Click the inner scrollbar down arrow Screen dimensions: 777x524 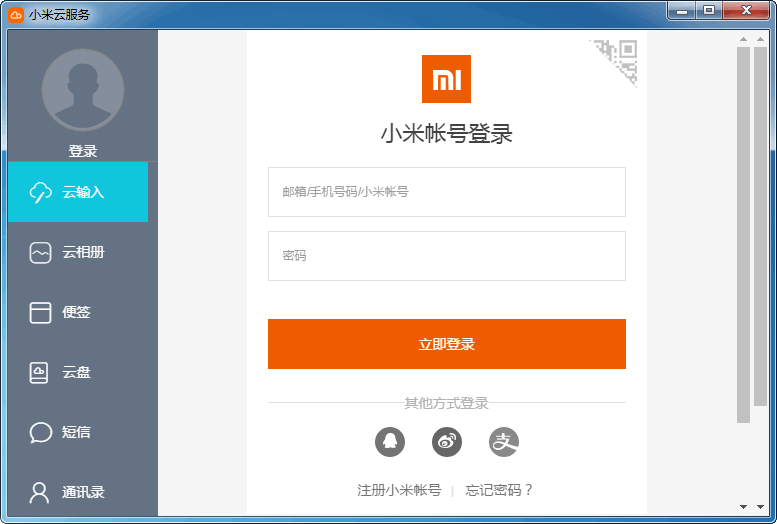(743, 507)
